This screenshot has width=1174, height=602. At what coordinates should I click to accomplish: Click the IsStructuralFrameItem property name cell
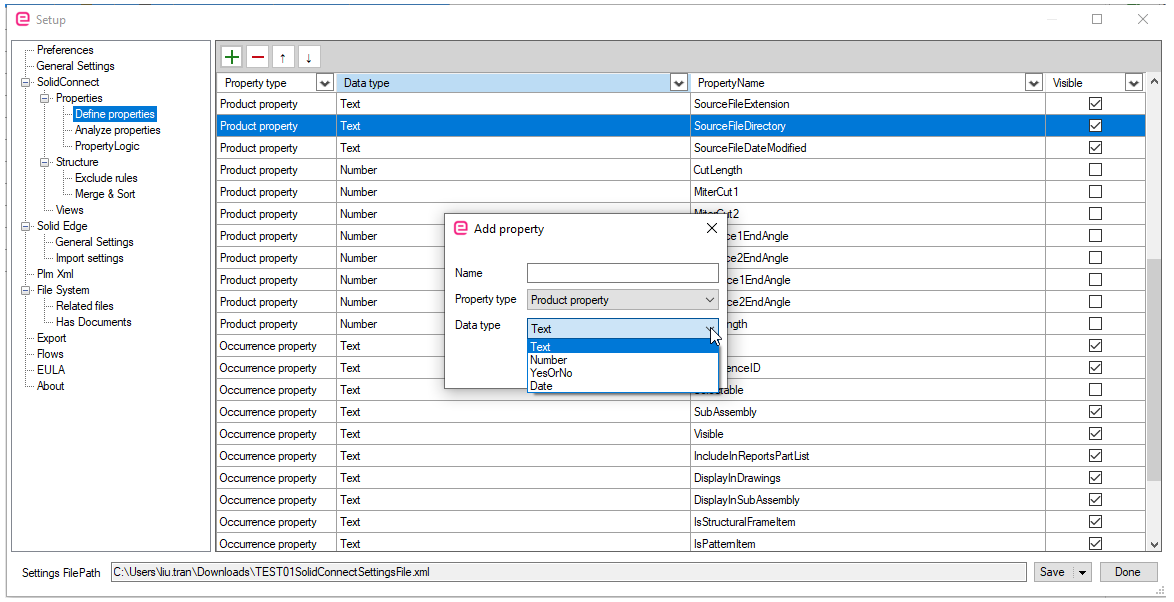click(868, 522)
